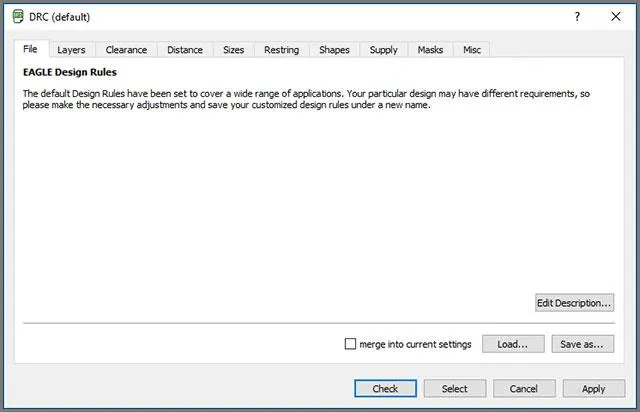
Task: Open the Misc tab
Action: (x=472, y=50)
